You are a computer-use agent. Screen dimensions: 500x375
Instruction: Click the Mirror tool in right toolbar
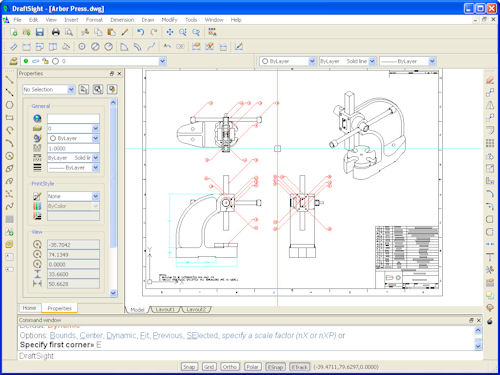pyautogui.click(x=490, y=105)
